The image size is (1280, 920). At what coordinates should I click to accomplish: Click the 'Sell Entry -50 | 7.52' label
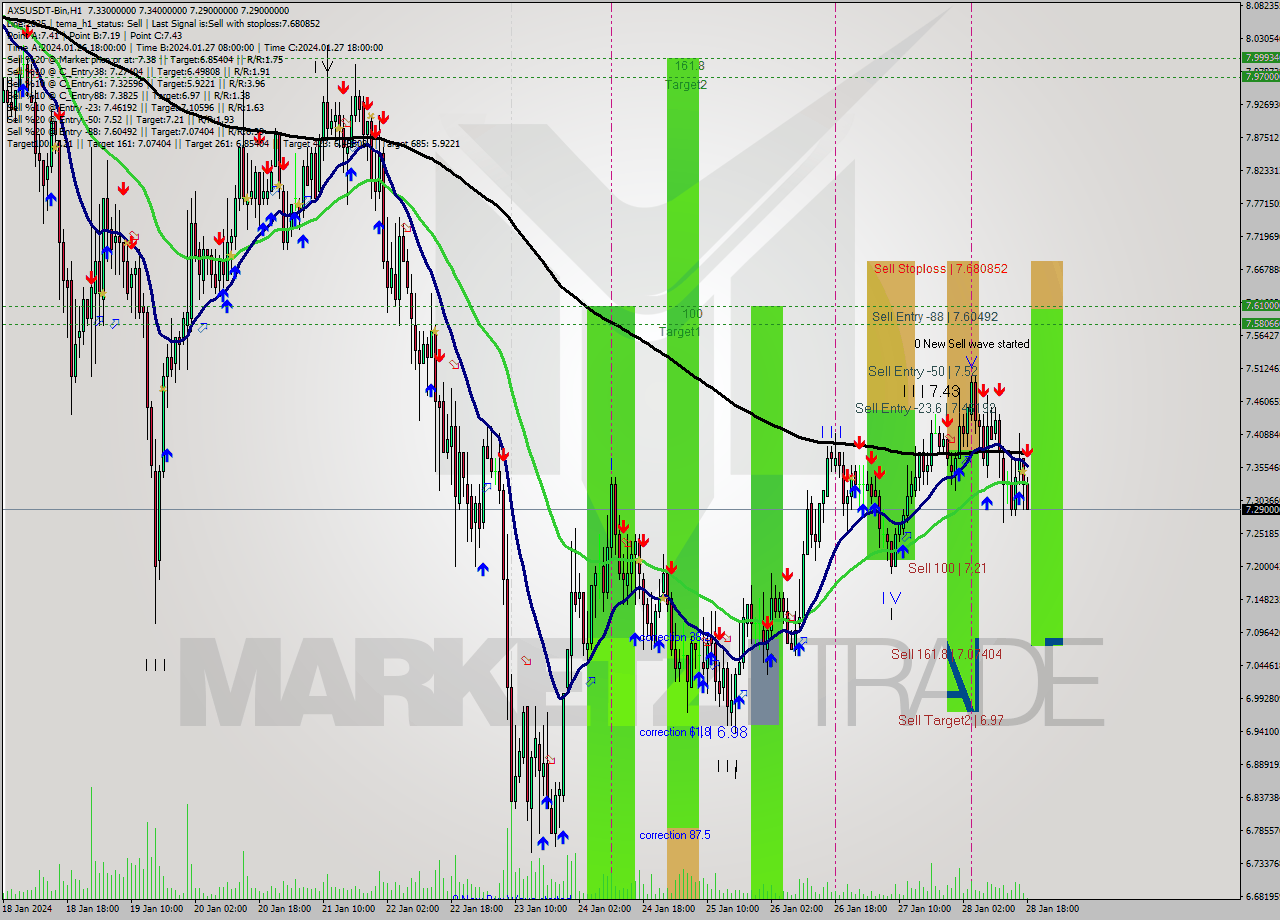click(922, 371)
